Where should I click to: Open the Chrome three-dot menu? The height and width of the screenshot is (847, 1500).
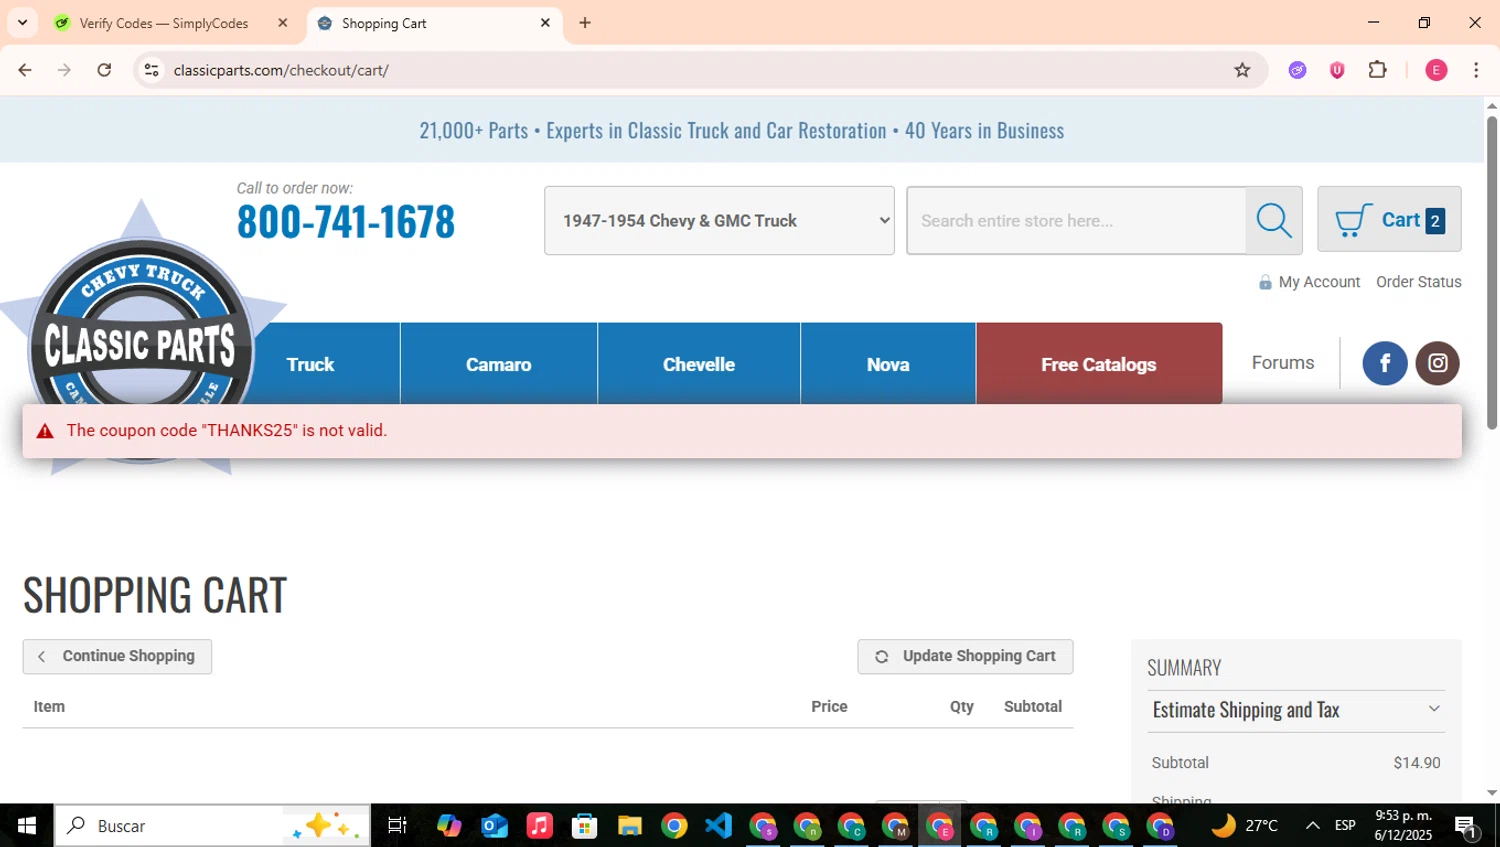click(x=1476, y=70)
